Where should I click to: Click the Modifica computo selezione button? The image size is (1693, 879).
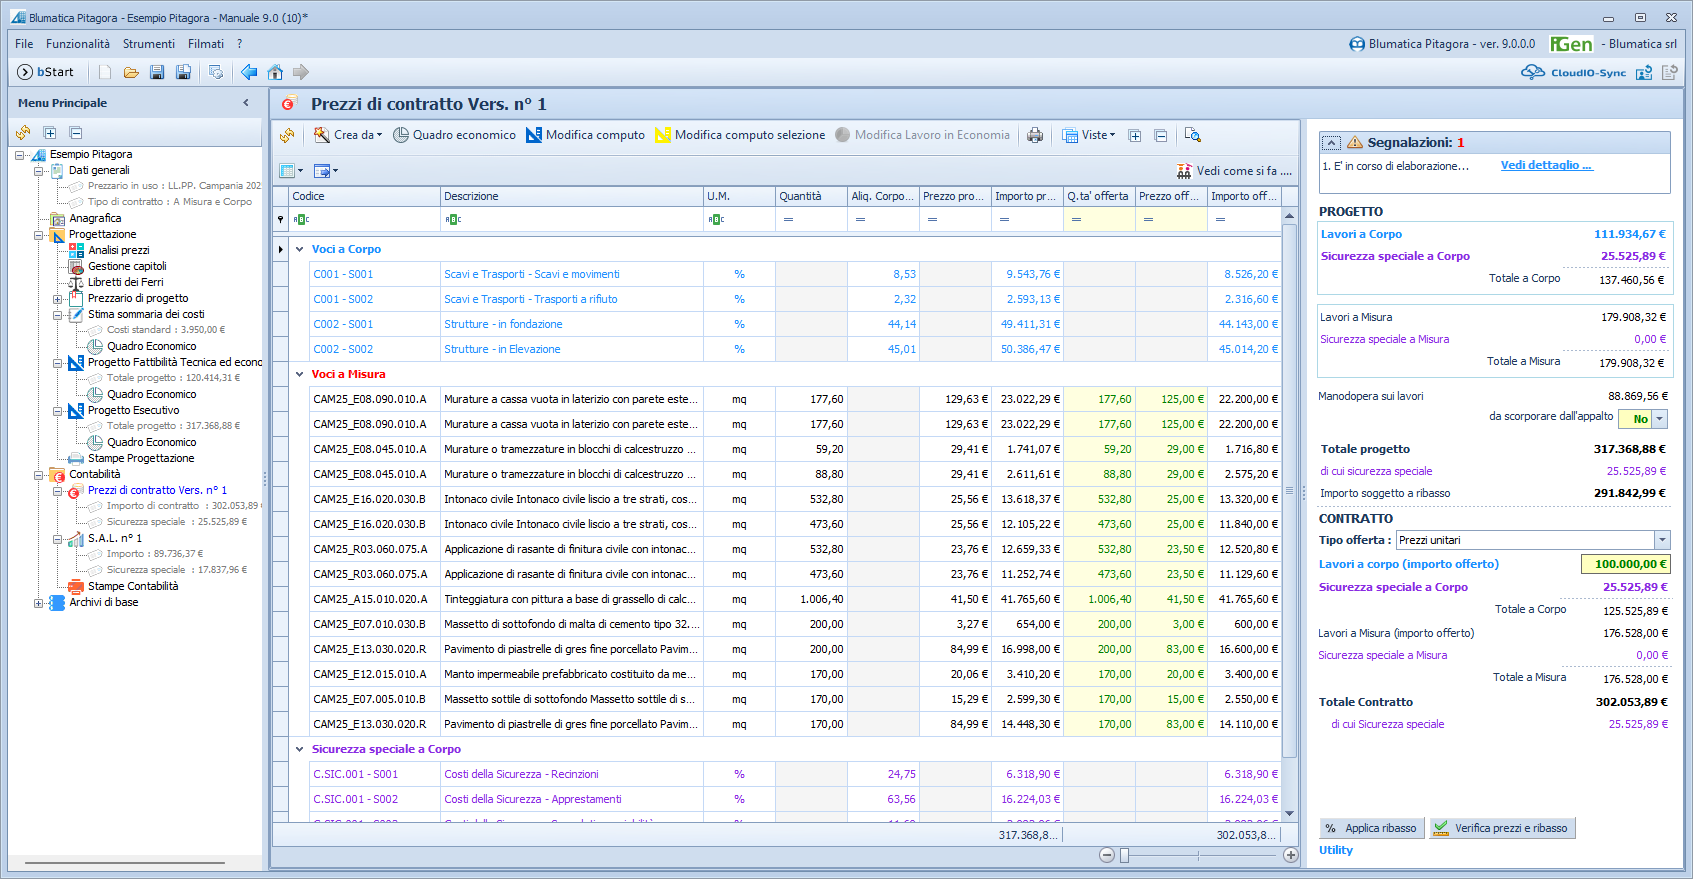click(x=740, y=135)
